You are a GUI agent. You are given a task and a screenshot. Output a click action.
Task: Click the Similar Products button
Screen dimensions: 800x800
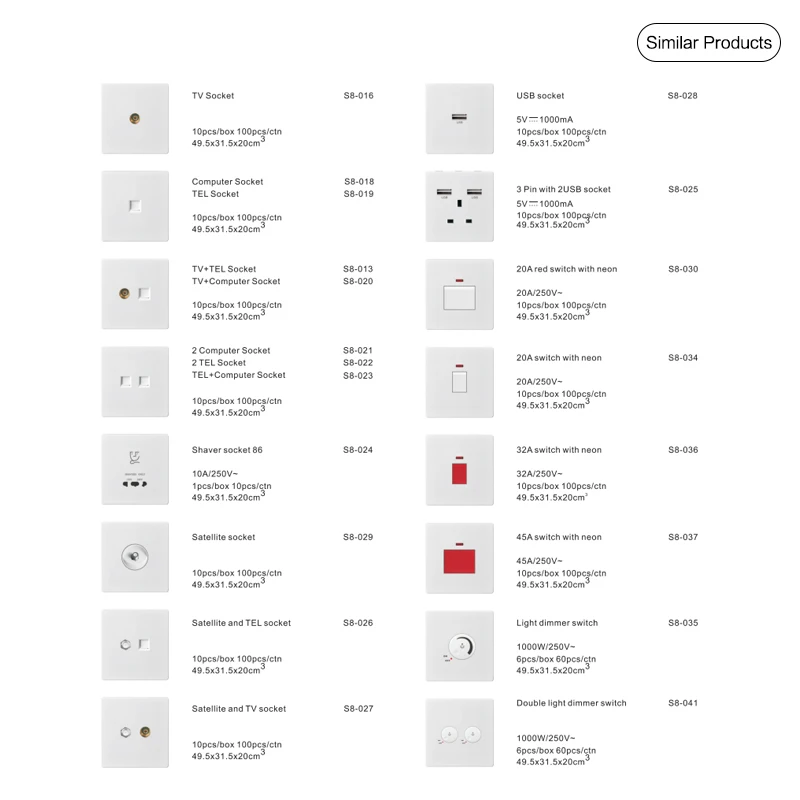coord(708,42)
